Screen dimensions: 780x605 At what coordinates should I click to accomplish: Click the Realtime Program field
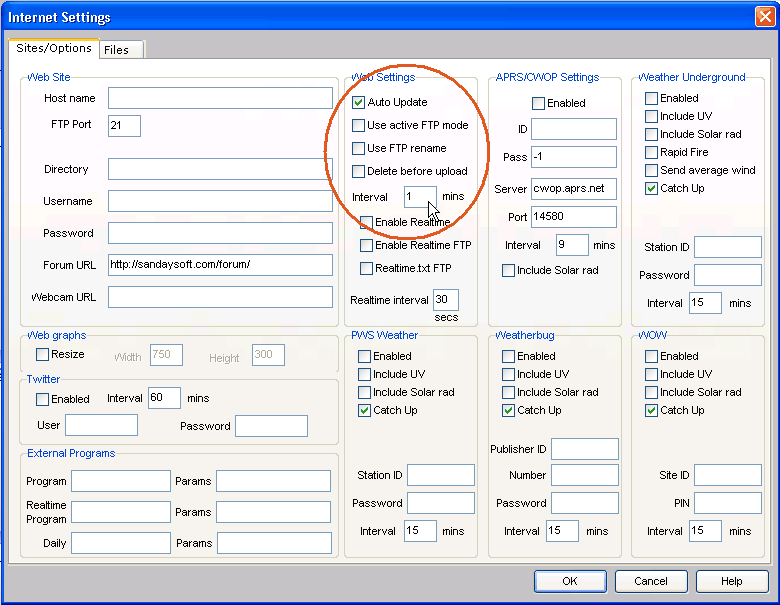[x=121, y=512]
